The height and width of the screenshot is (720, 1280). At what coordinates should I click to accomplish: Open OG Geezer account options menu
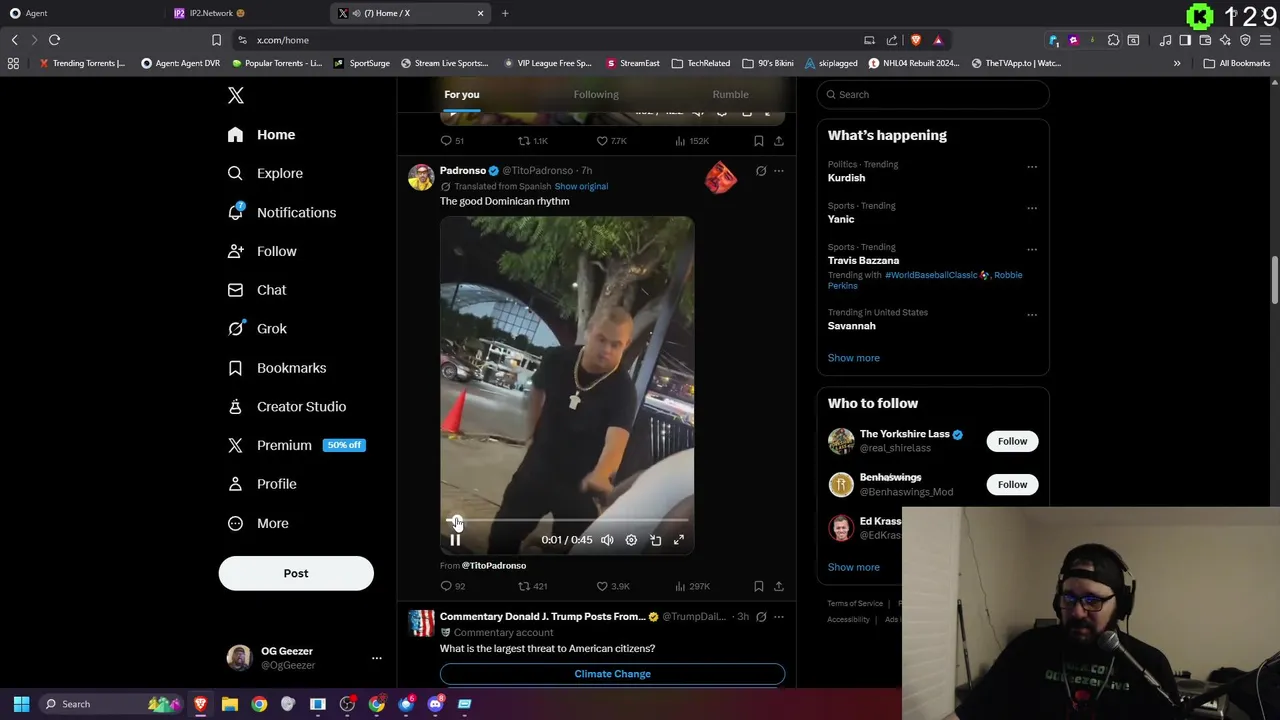pyautogui.click(x=376, y=658)
